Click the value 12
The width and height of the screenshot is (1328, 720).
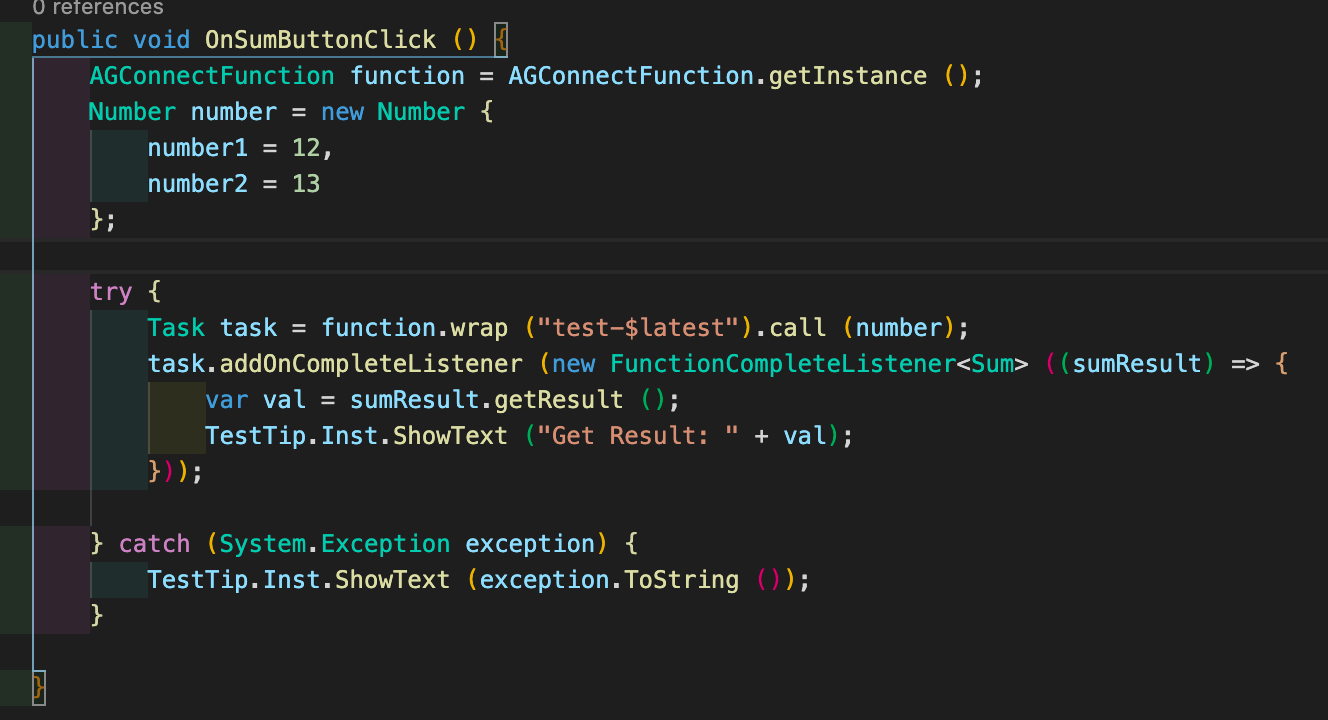(306, 148)
